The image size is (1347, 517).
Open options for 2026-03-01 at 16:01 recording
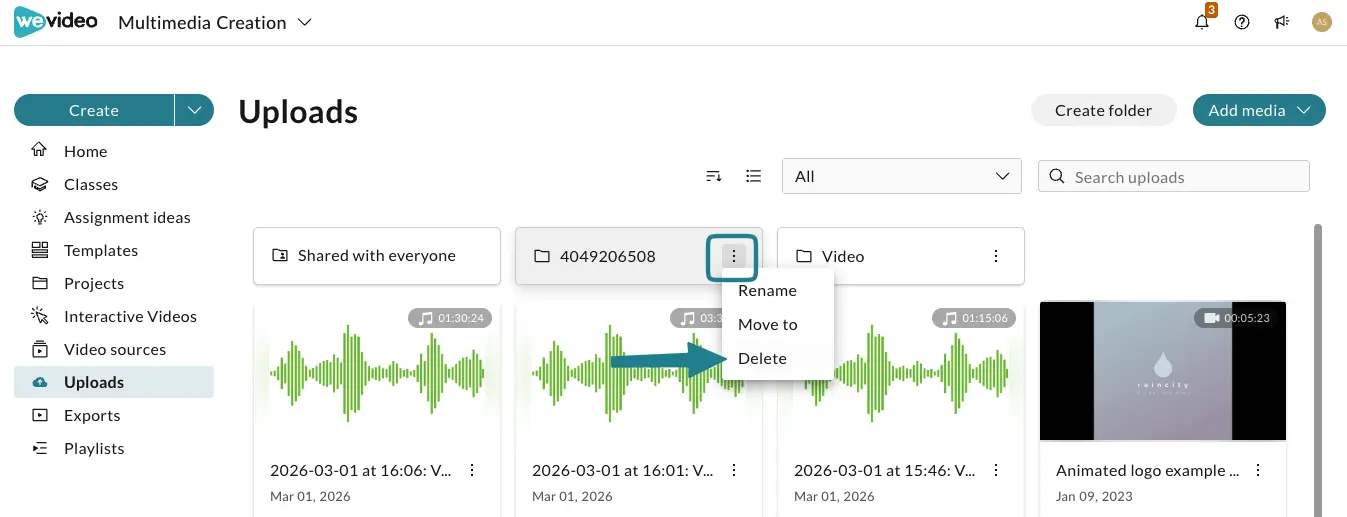(734, 470)
